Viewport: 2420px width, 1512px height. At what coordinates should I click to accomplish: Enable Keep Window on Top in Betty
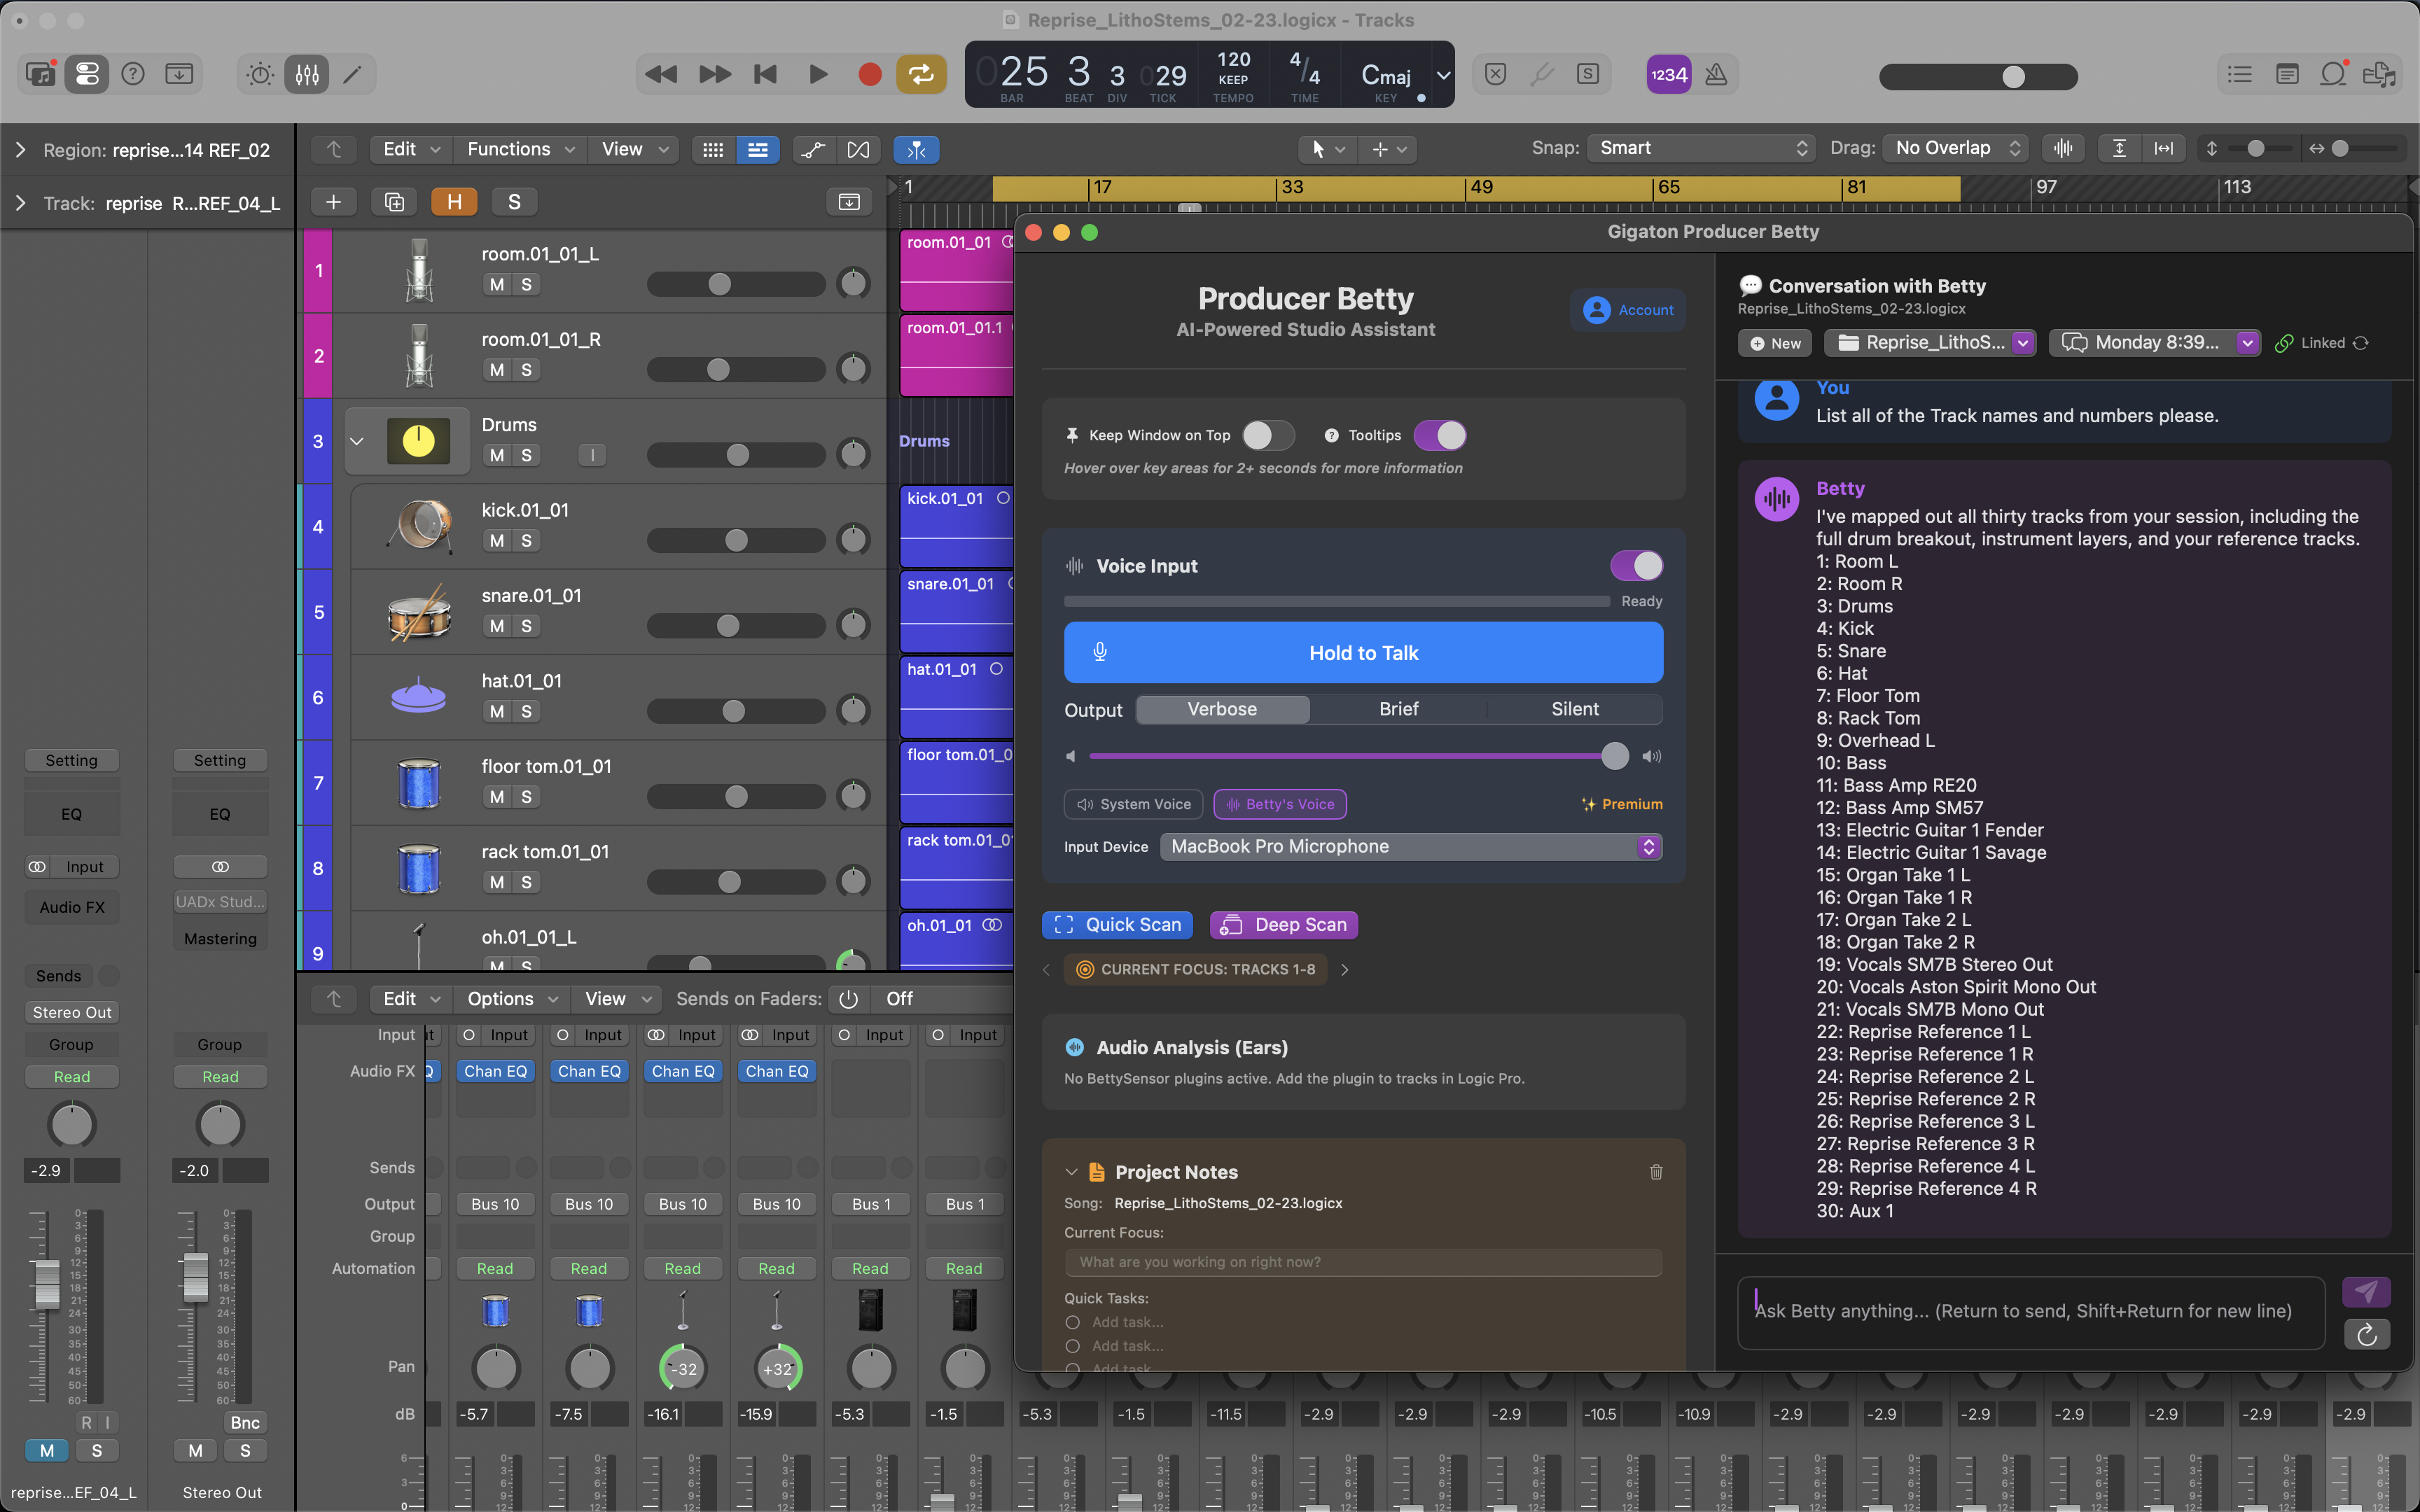click(x=1267, y=435)
